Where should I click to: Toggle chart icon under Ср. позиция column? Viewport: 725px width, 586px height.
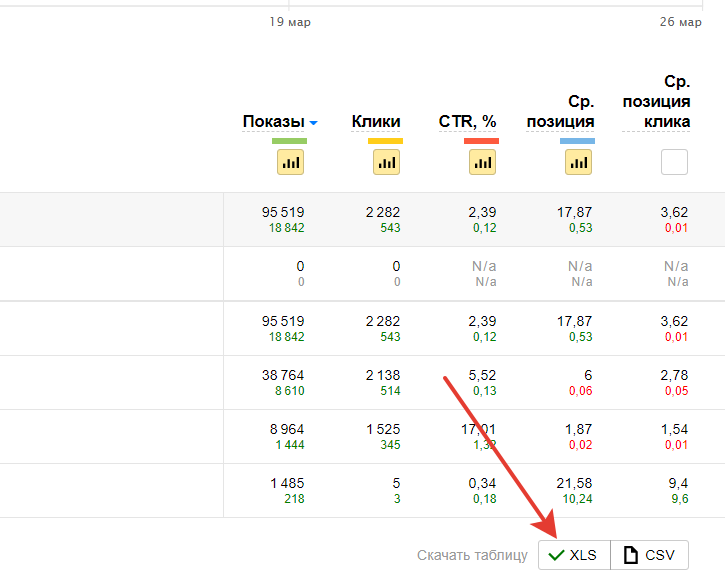[x=578, y=162]
